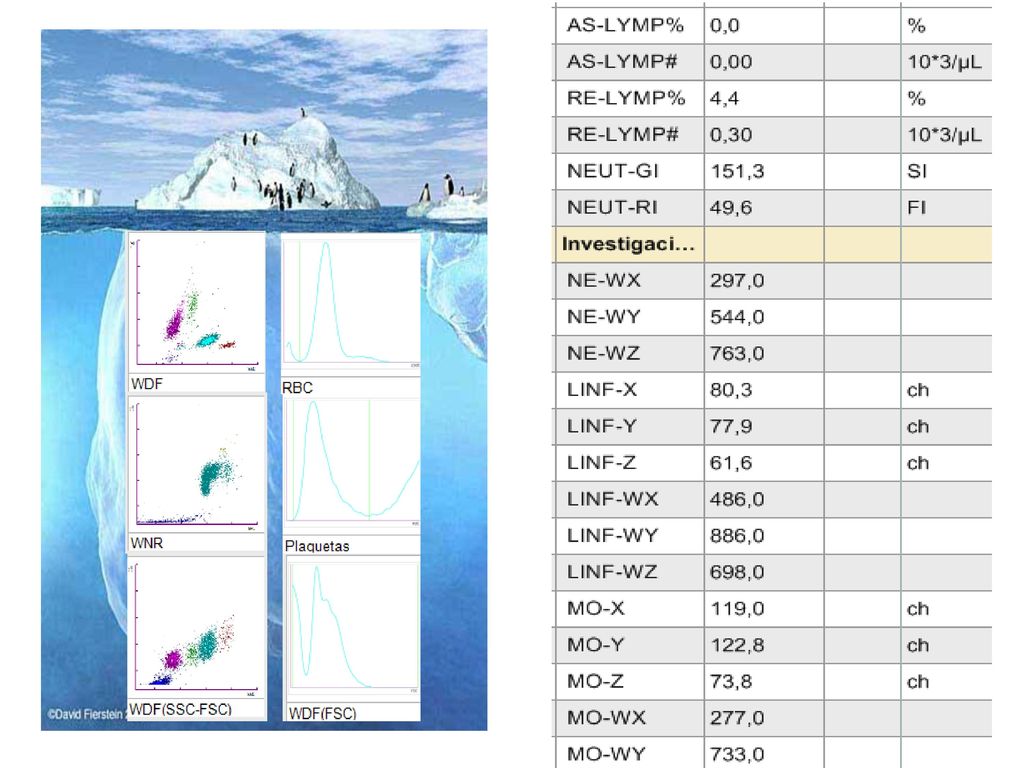Click the RE-LYMP% value 4,4
1024x768 pixels.
[724, 99]
